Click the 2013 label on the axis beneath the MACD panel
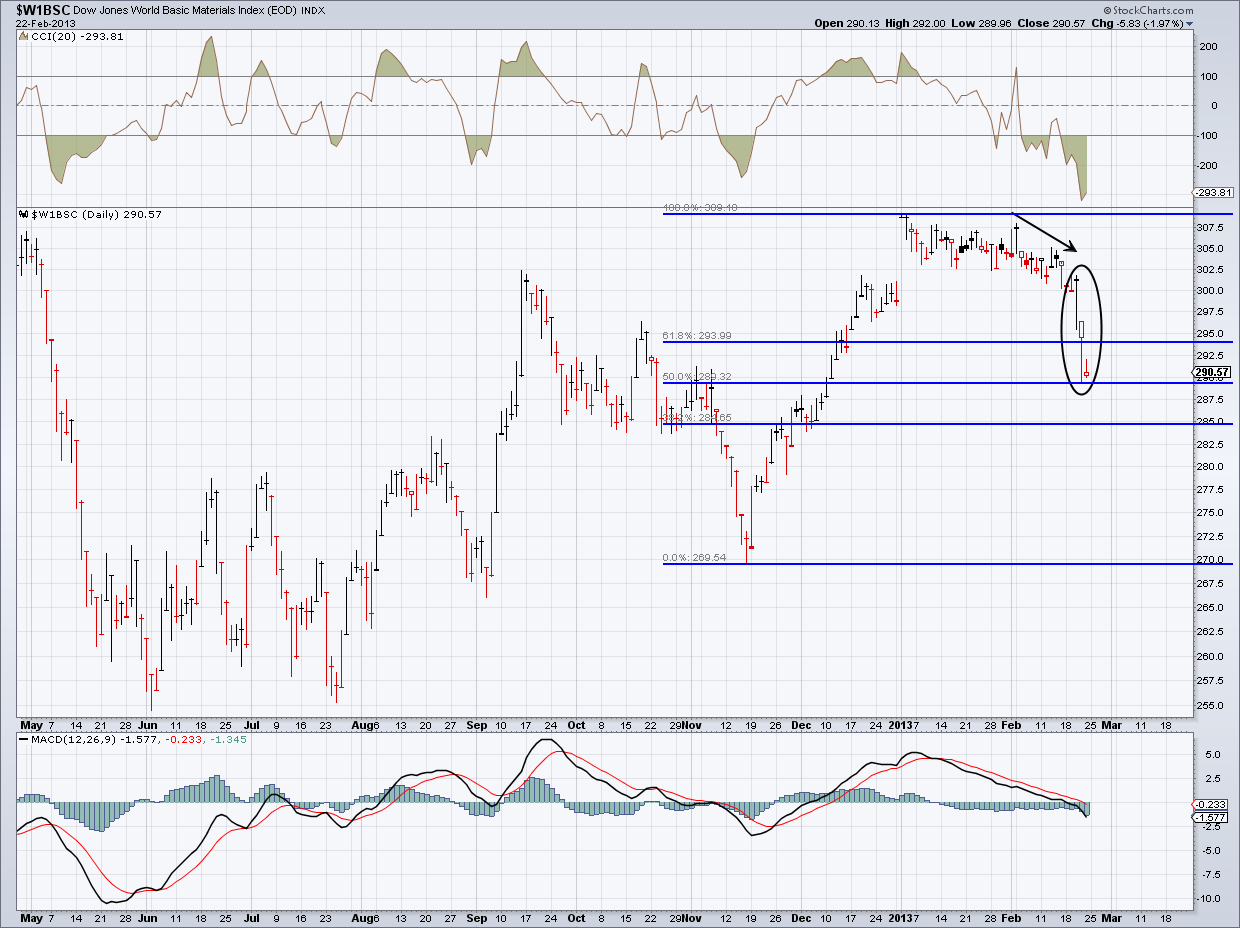1240x928 pixels. [899, 917]
